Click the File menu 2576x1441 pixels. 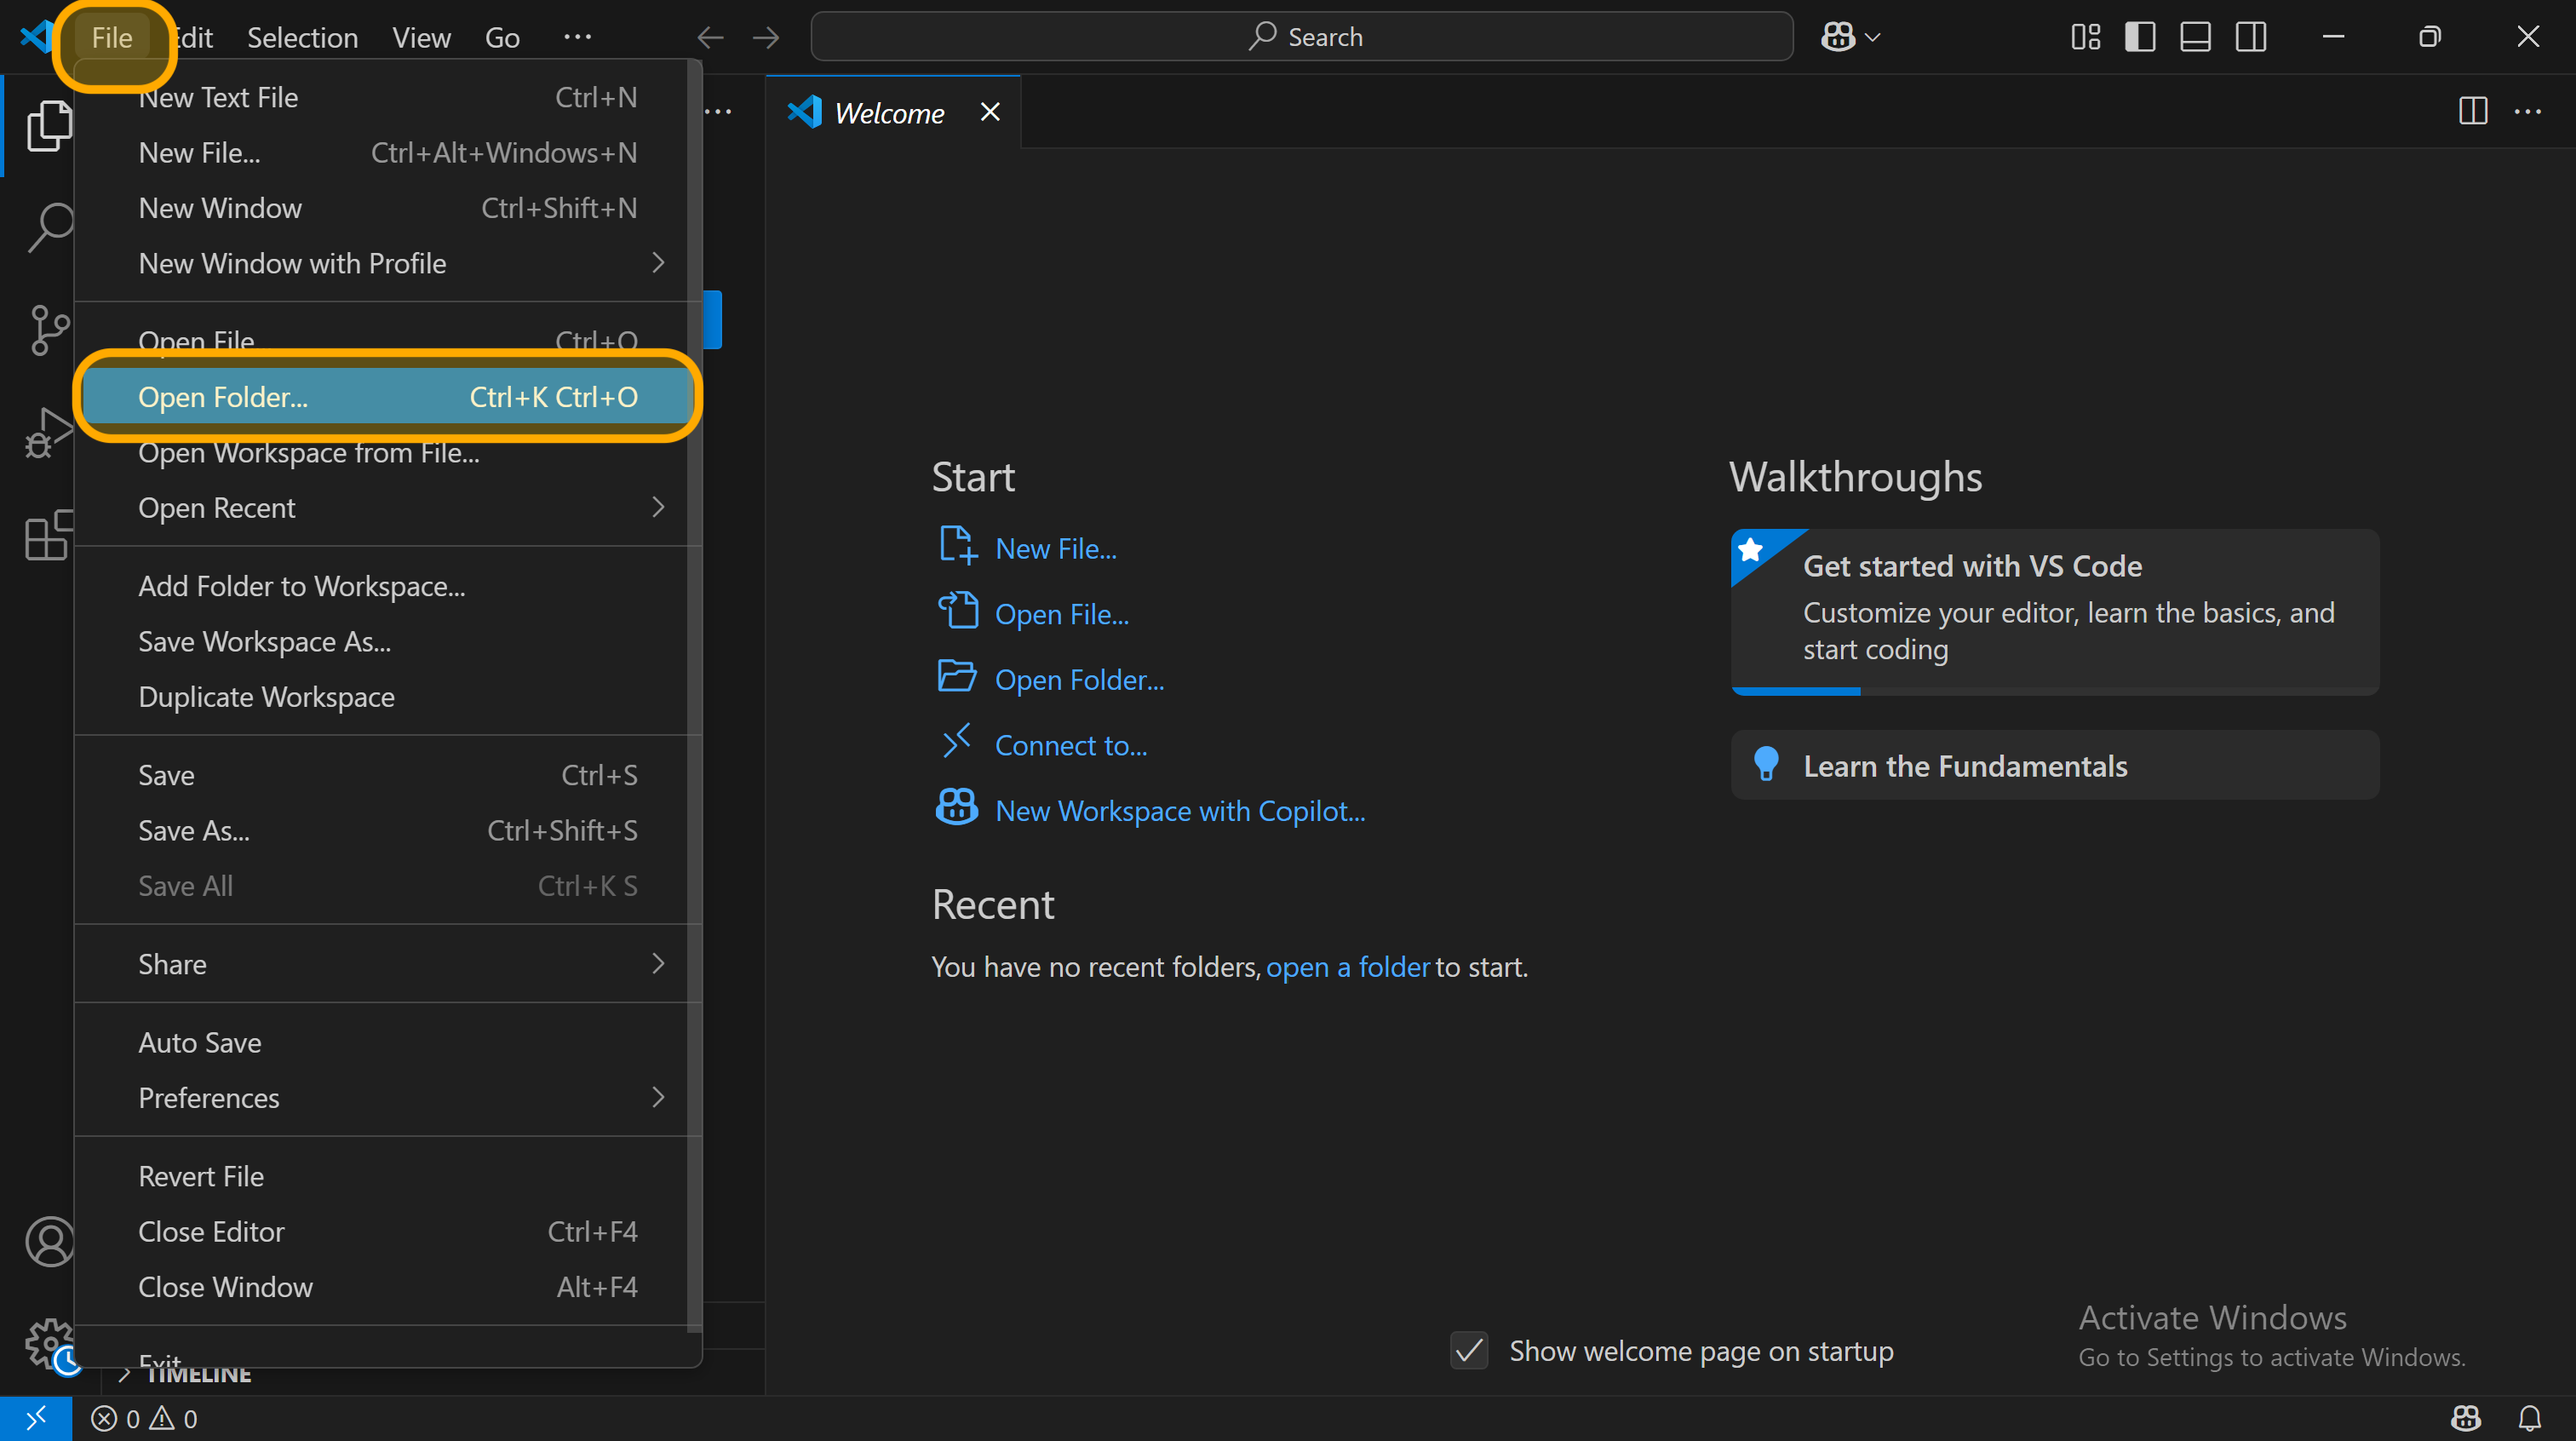coord(112,38)
